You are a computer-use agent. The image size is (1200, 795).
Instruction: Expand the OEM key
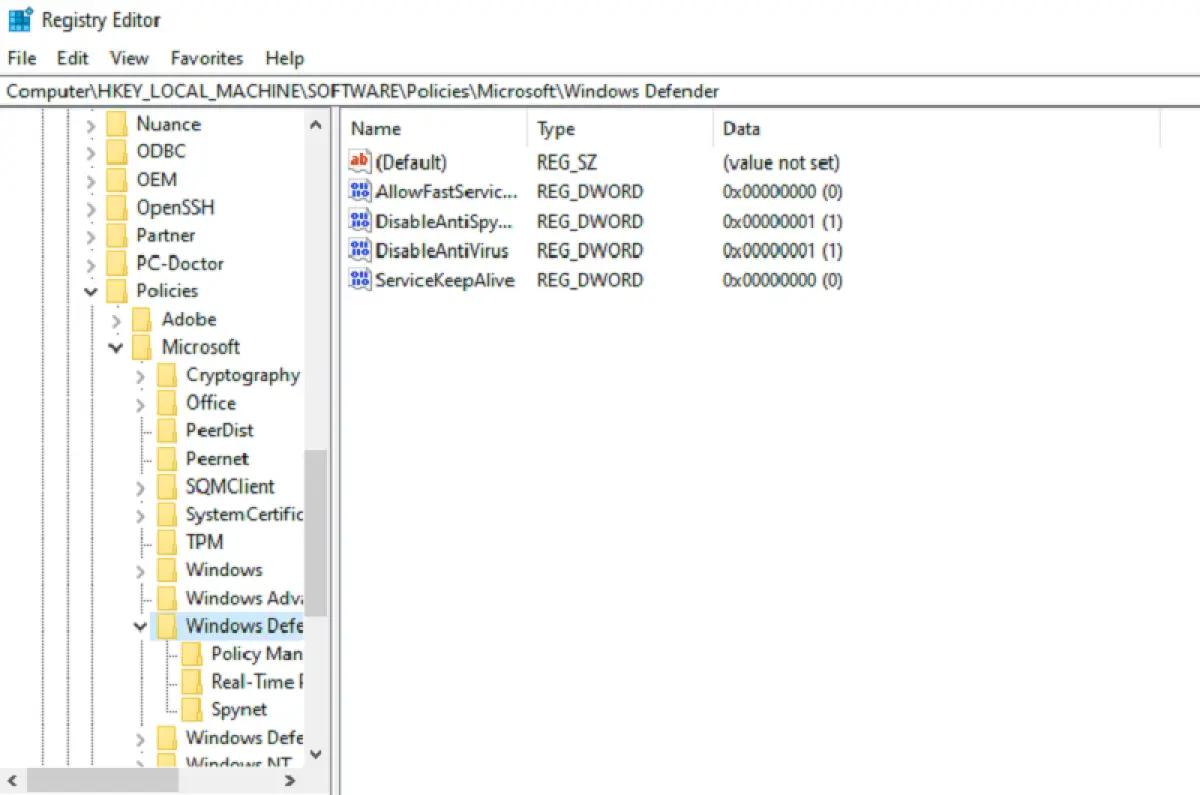tap(91, 181)
